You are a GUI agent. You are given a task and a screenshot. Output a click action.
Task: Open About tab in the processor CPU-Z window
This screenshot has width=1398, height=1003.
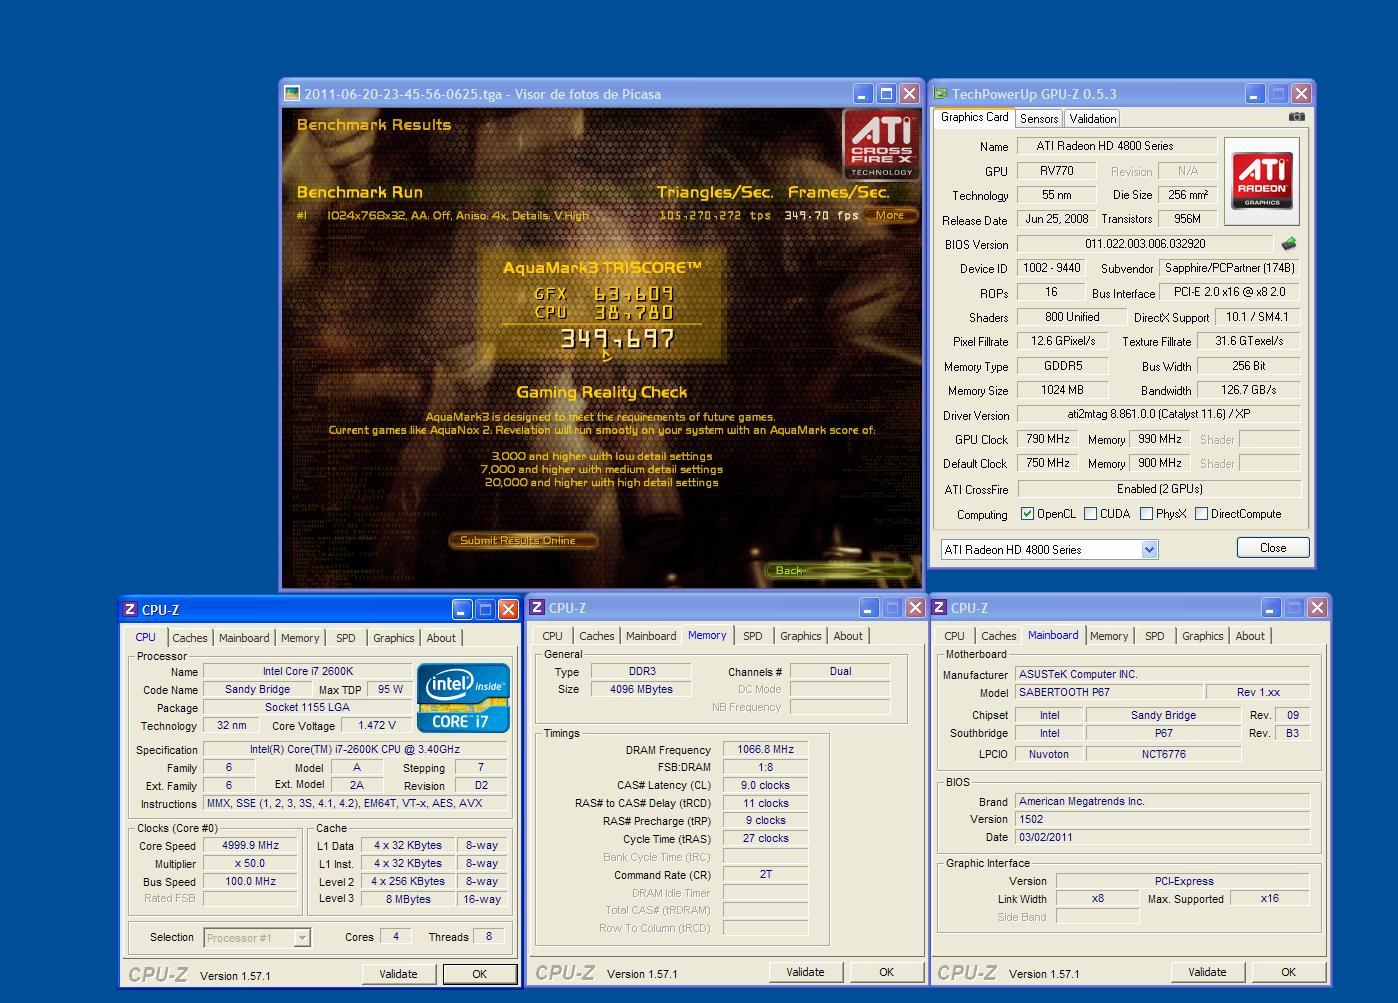click(x=441, y=638)
